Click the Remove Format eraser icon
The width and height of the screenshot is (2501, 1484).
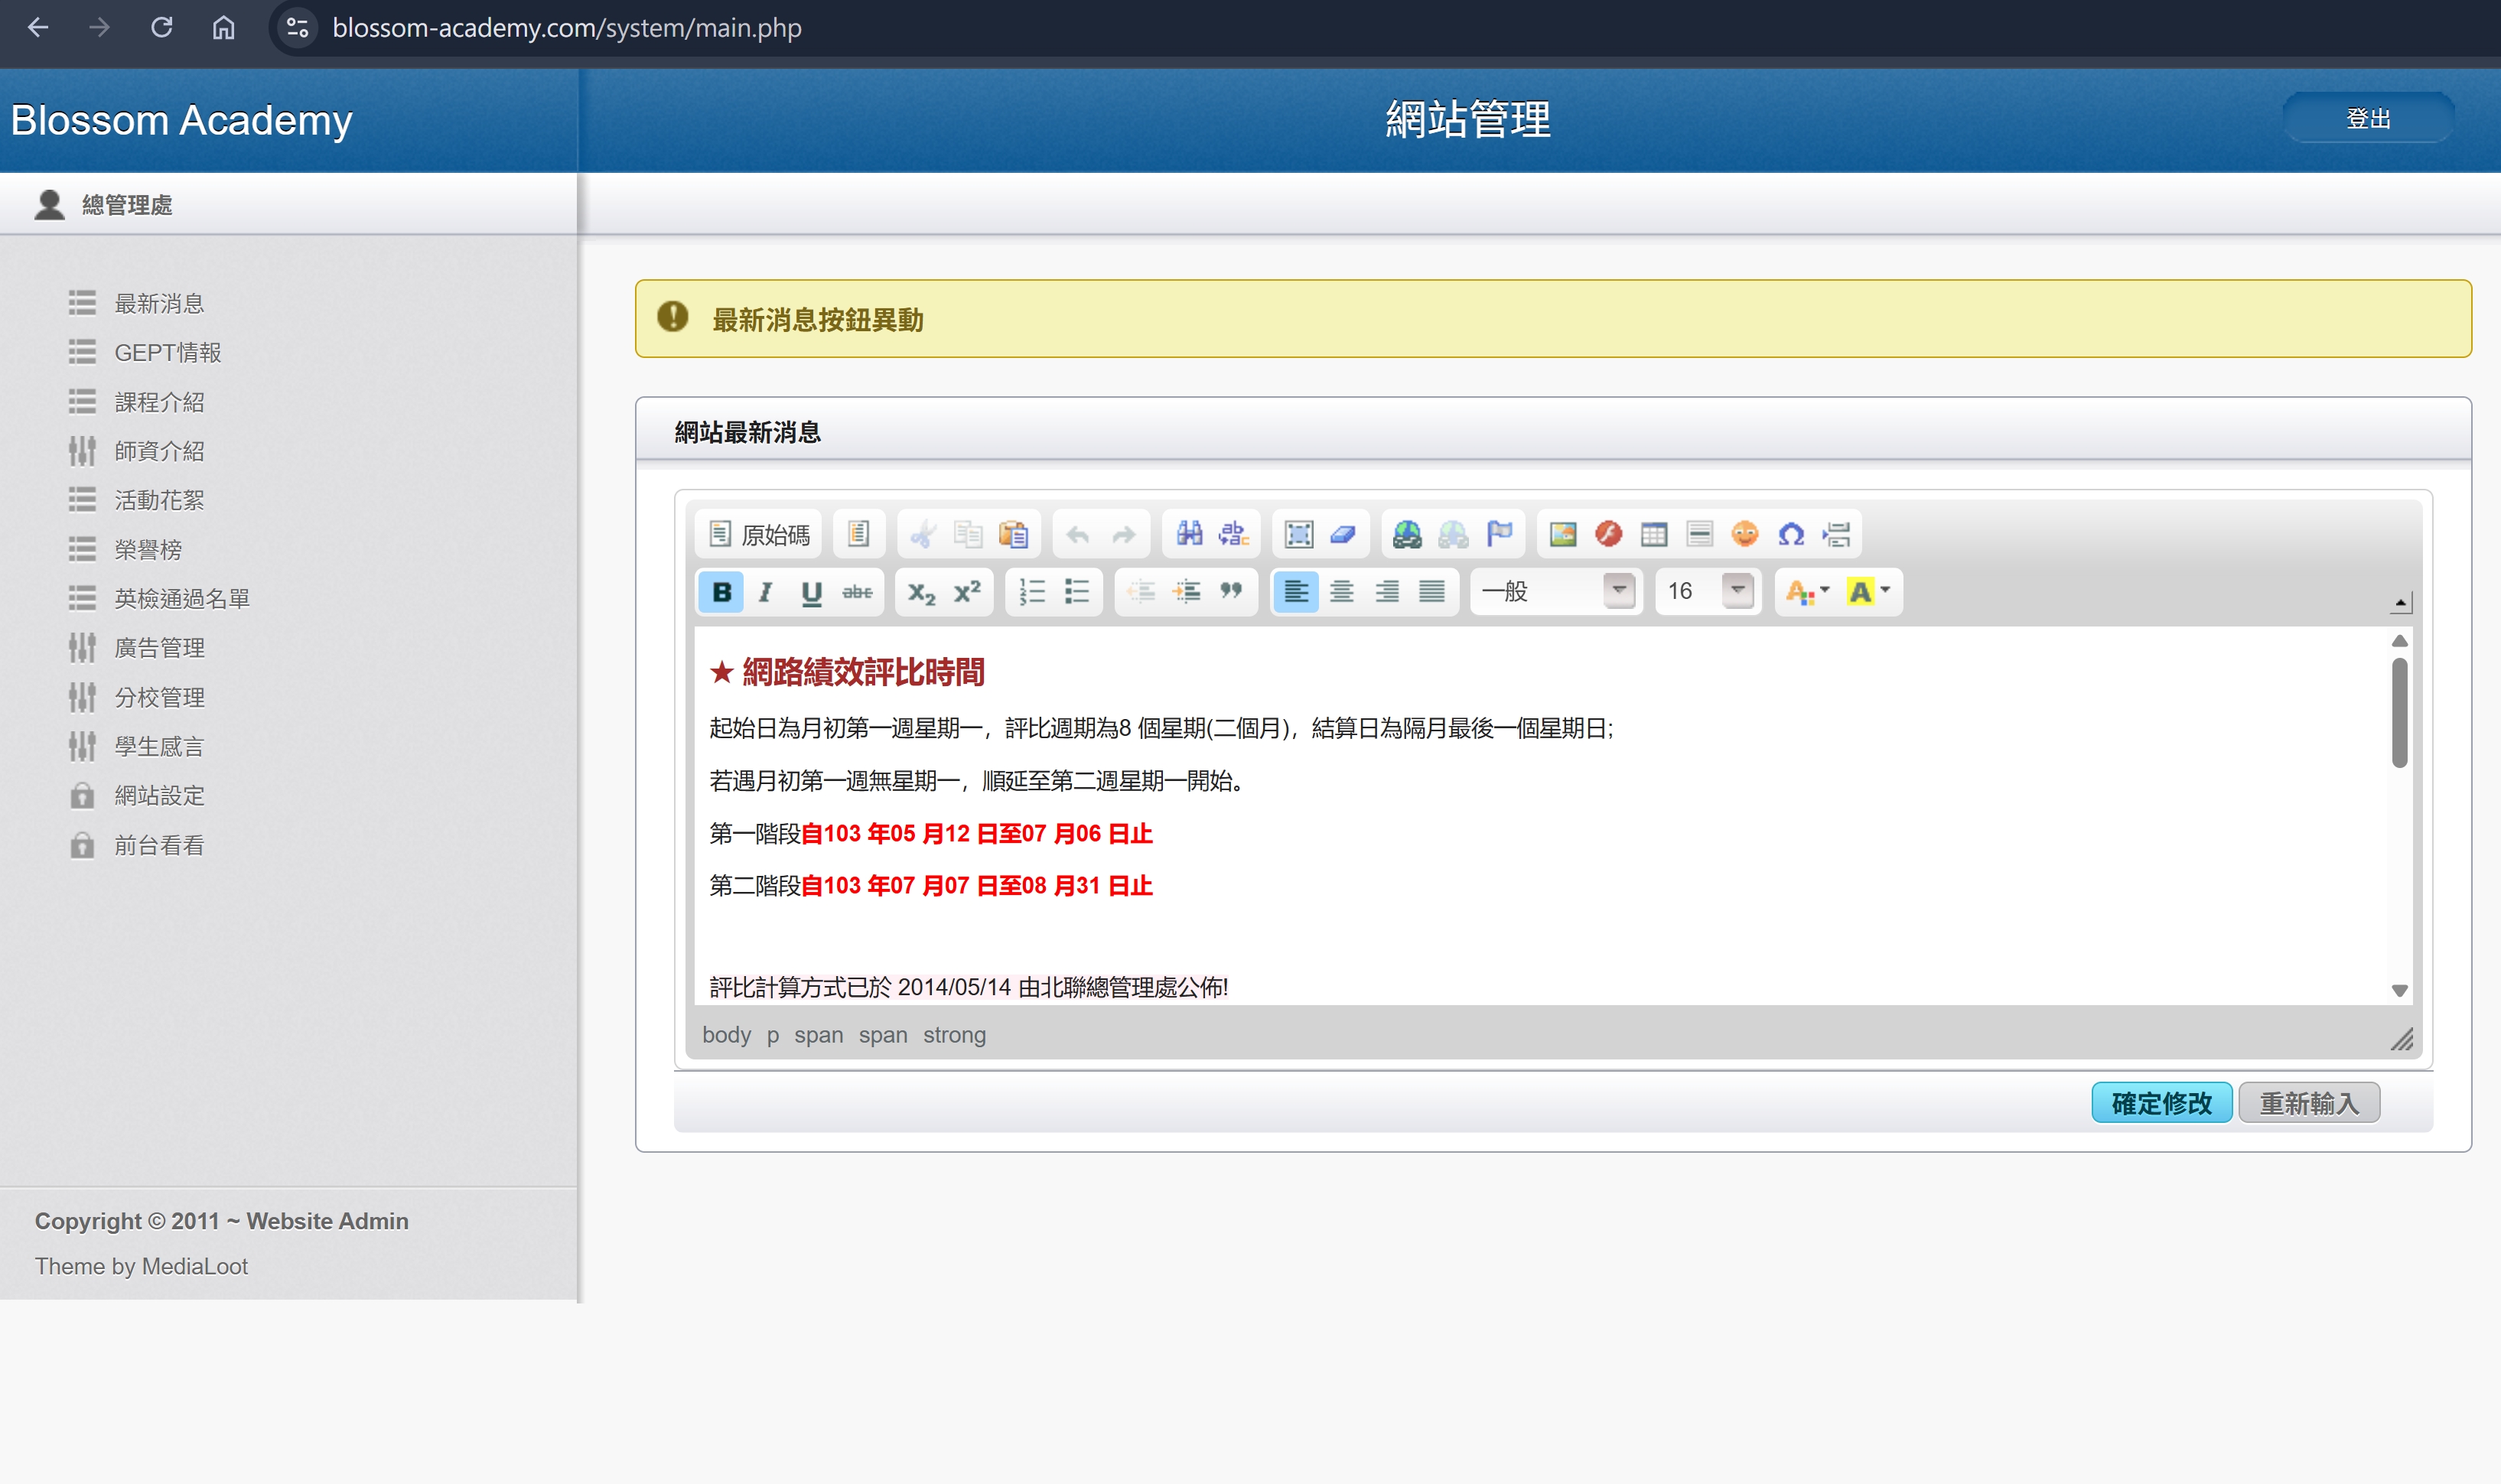[x=1343, y=535]
